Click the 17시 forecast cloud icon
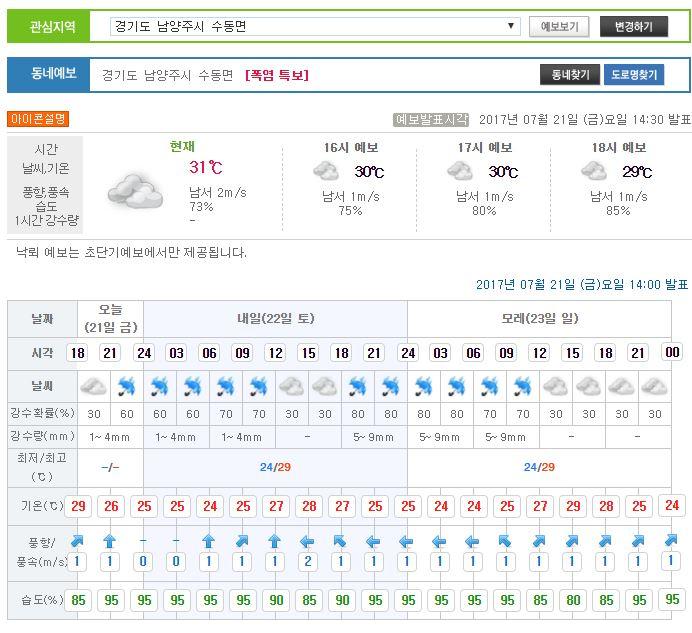The width and height of the screenshot is (692, 633). 460,171
